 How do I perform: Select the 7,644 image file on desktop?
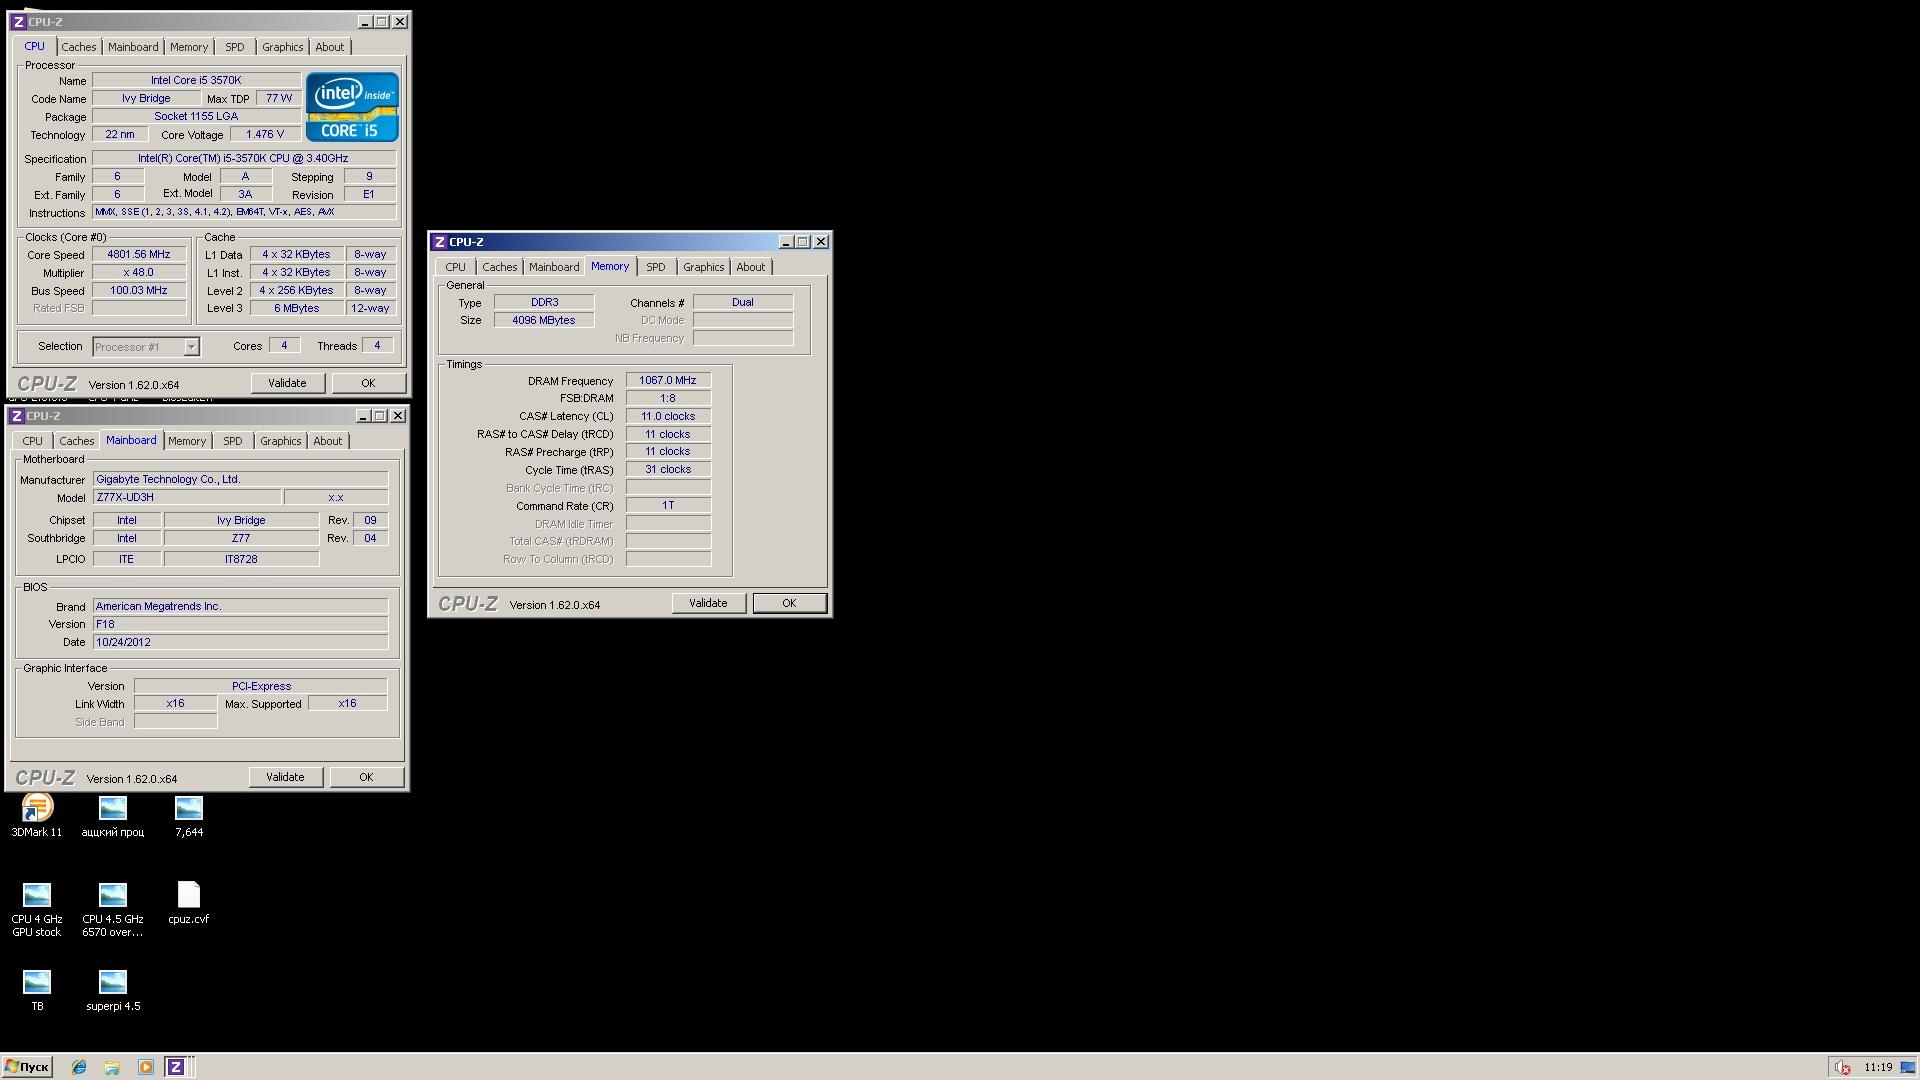click(x=189, y=814)
